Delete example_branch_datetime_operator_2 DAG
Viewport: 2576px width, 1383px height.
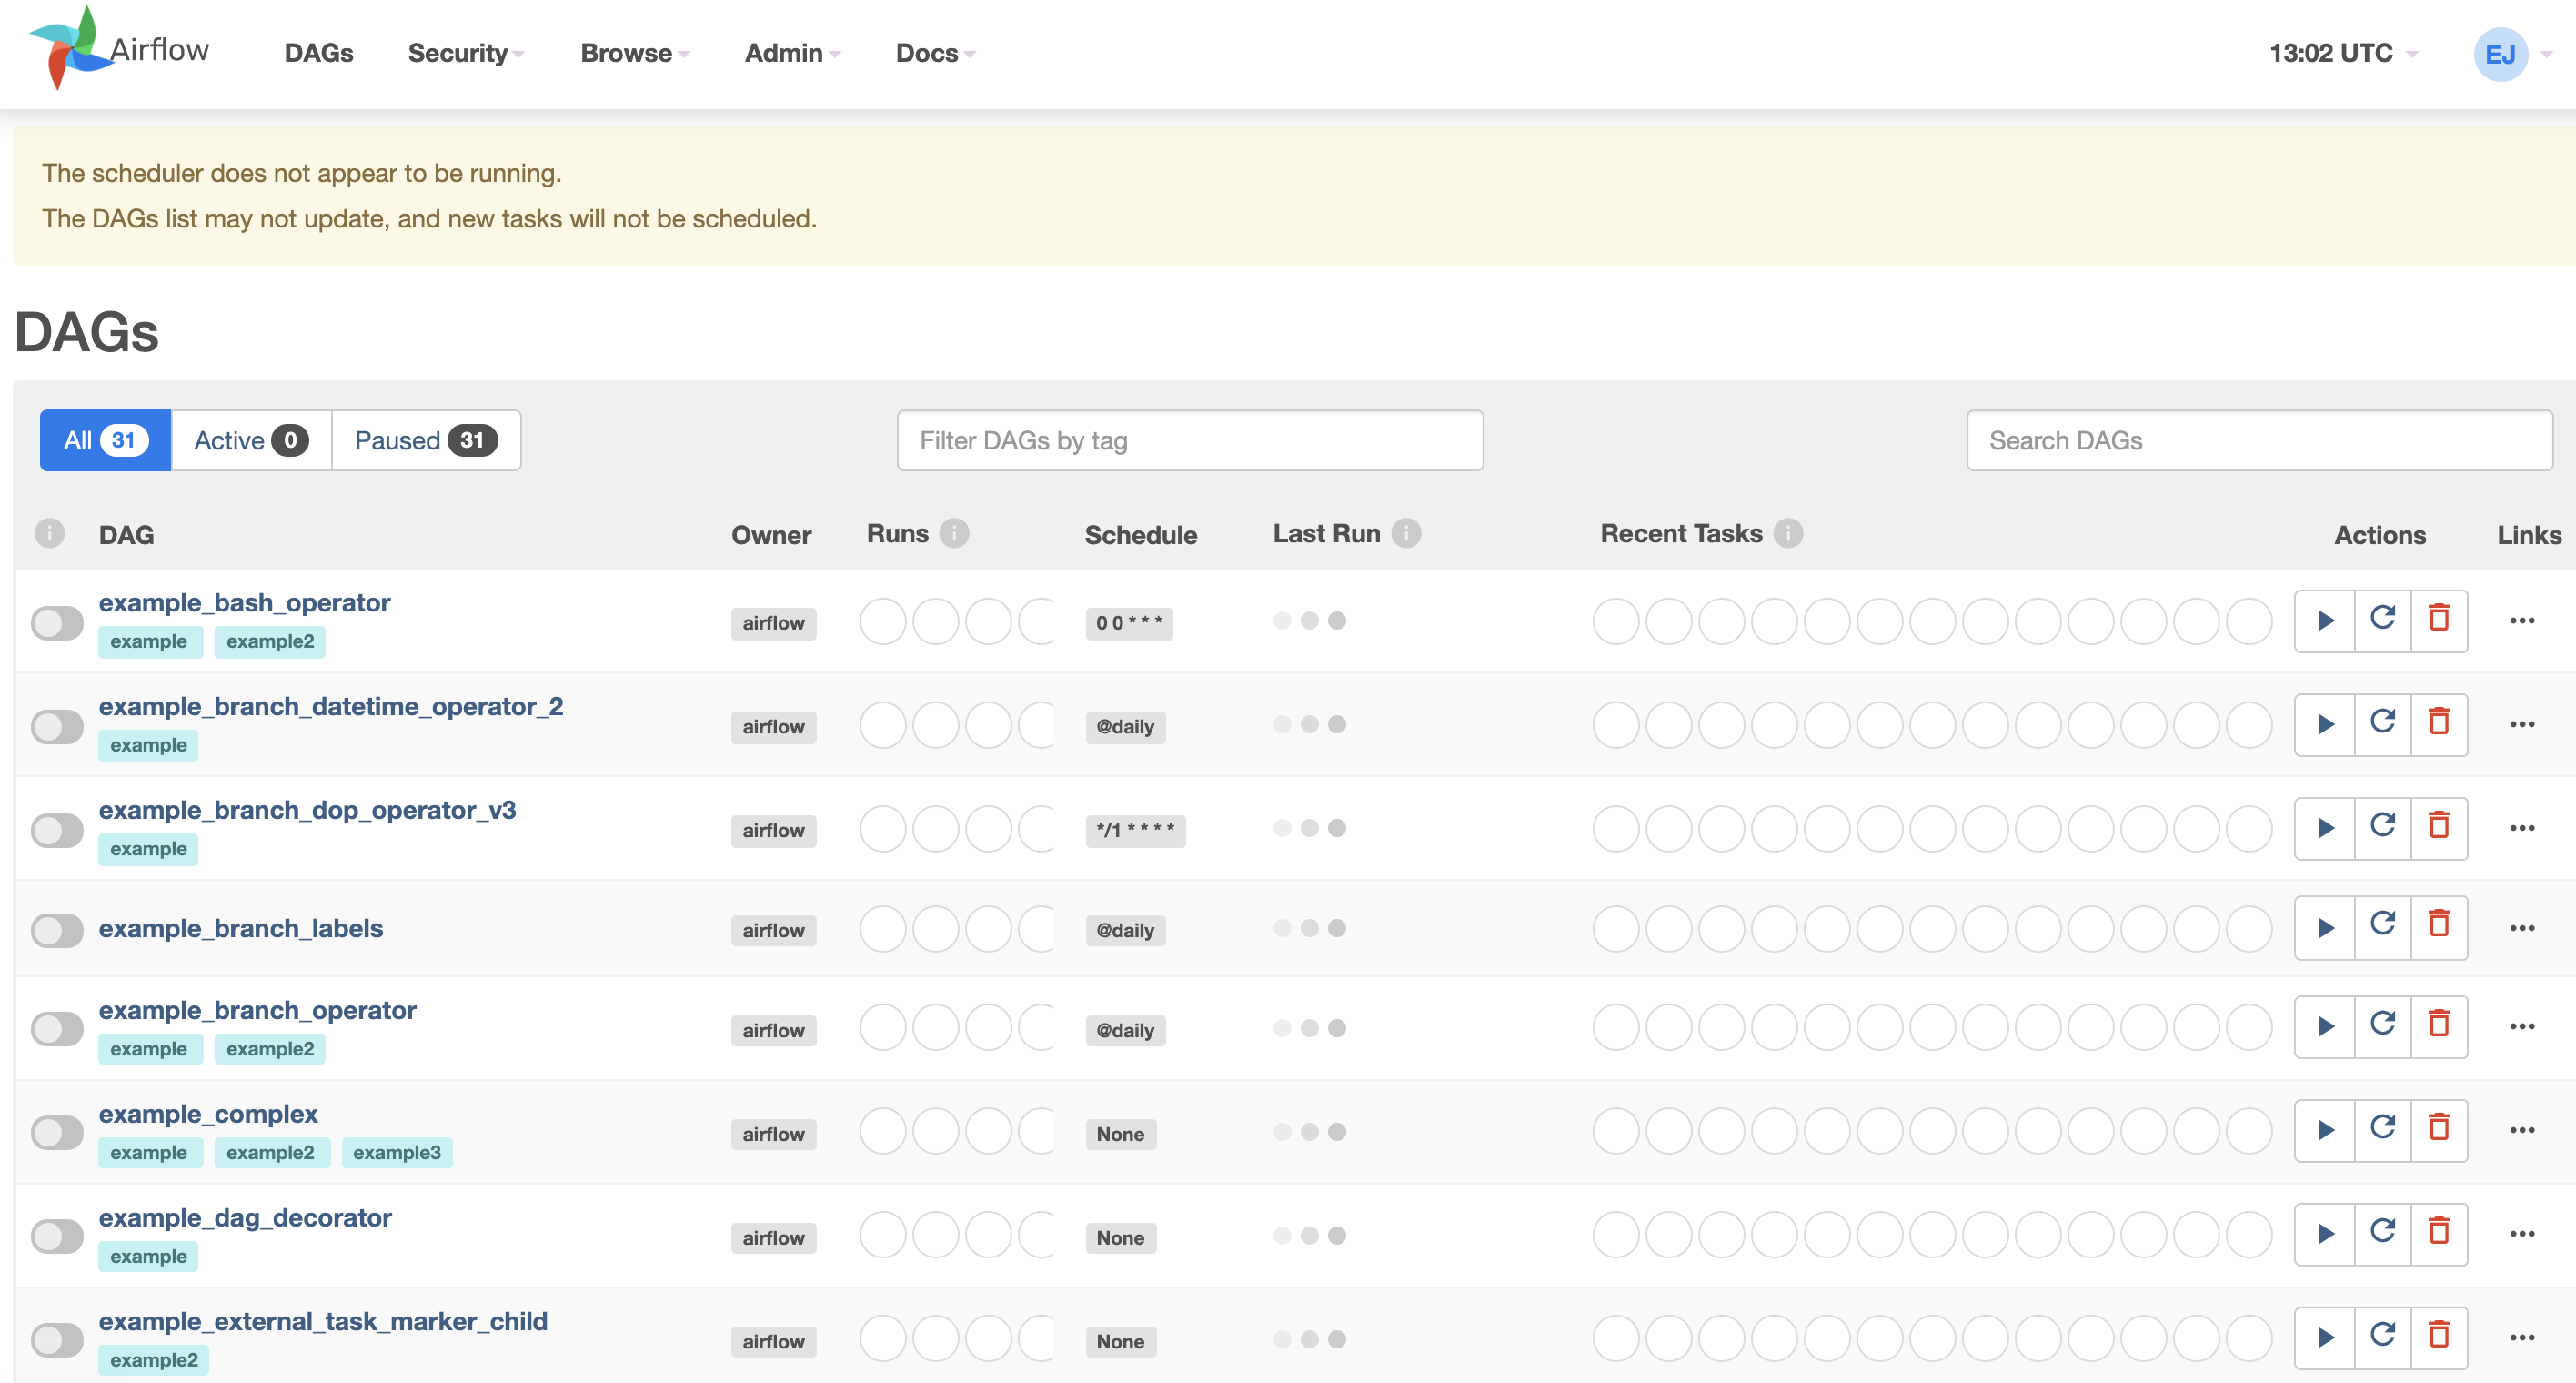coord(2439,725)
